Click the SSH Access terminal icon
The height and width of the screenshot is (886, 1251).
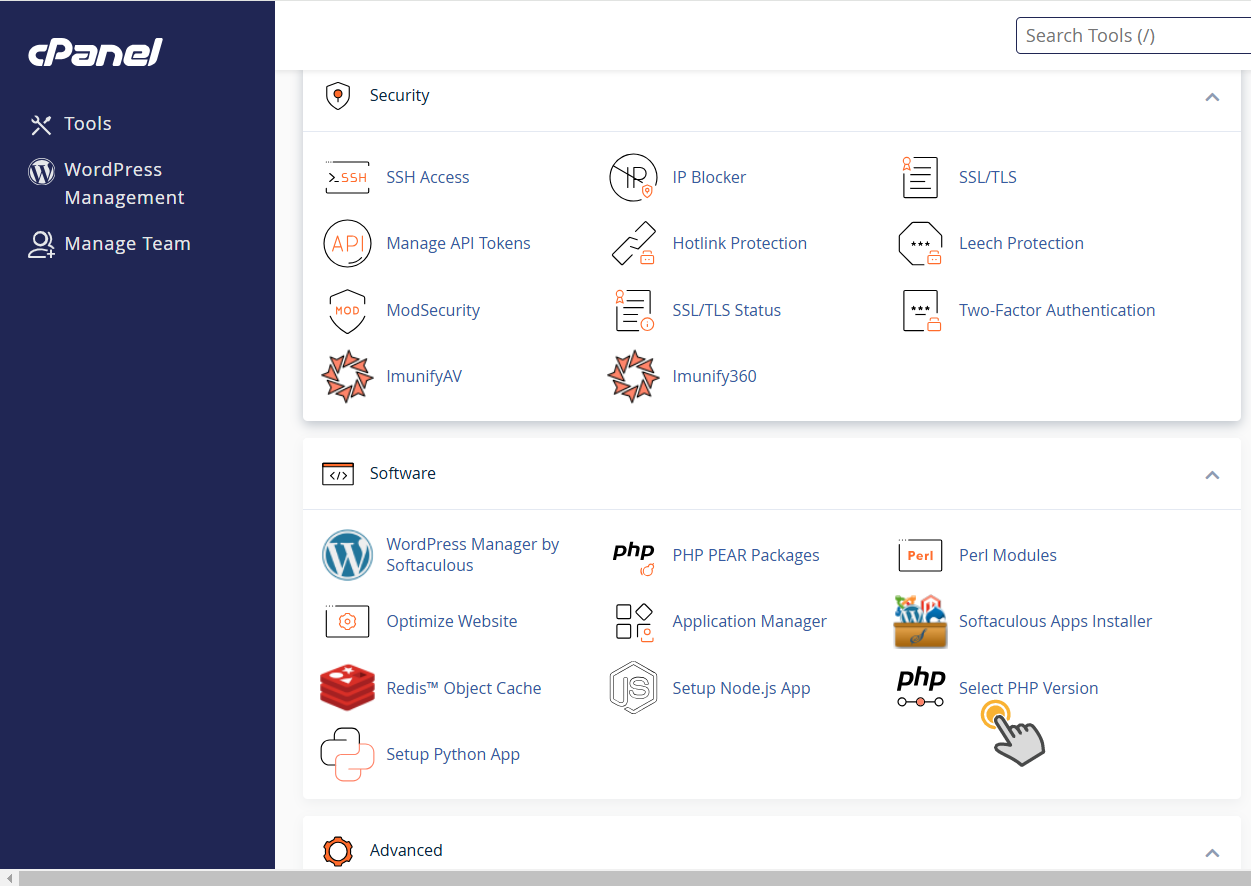point(347,177)
